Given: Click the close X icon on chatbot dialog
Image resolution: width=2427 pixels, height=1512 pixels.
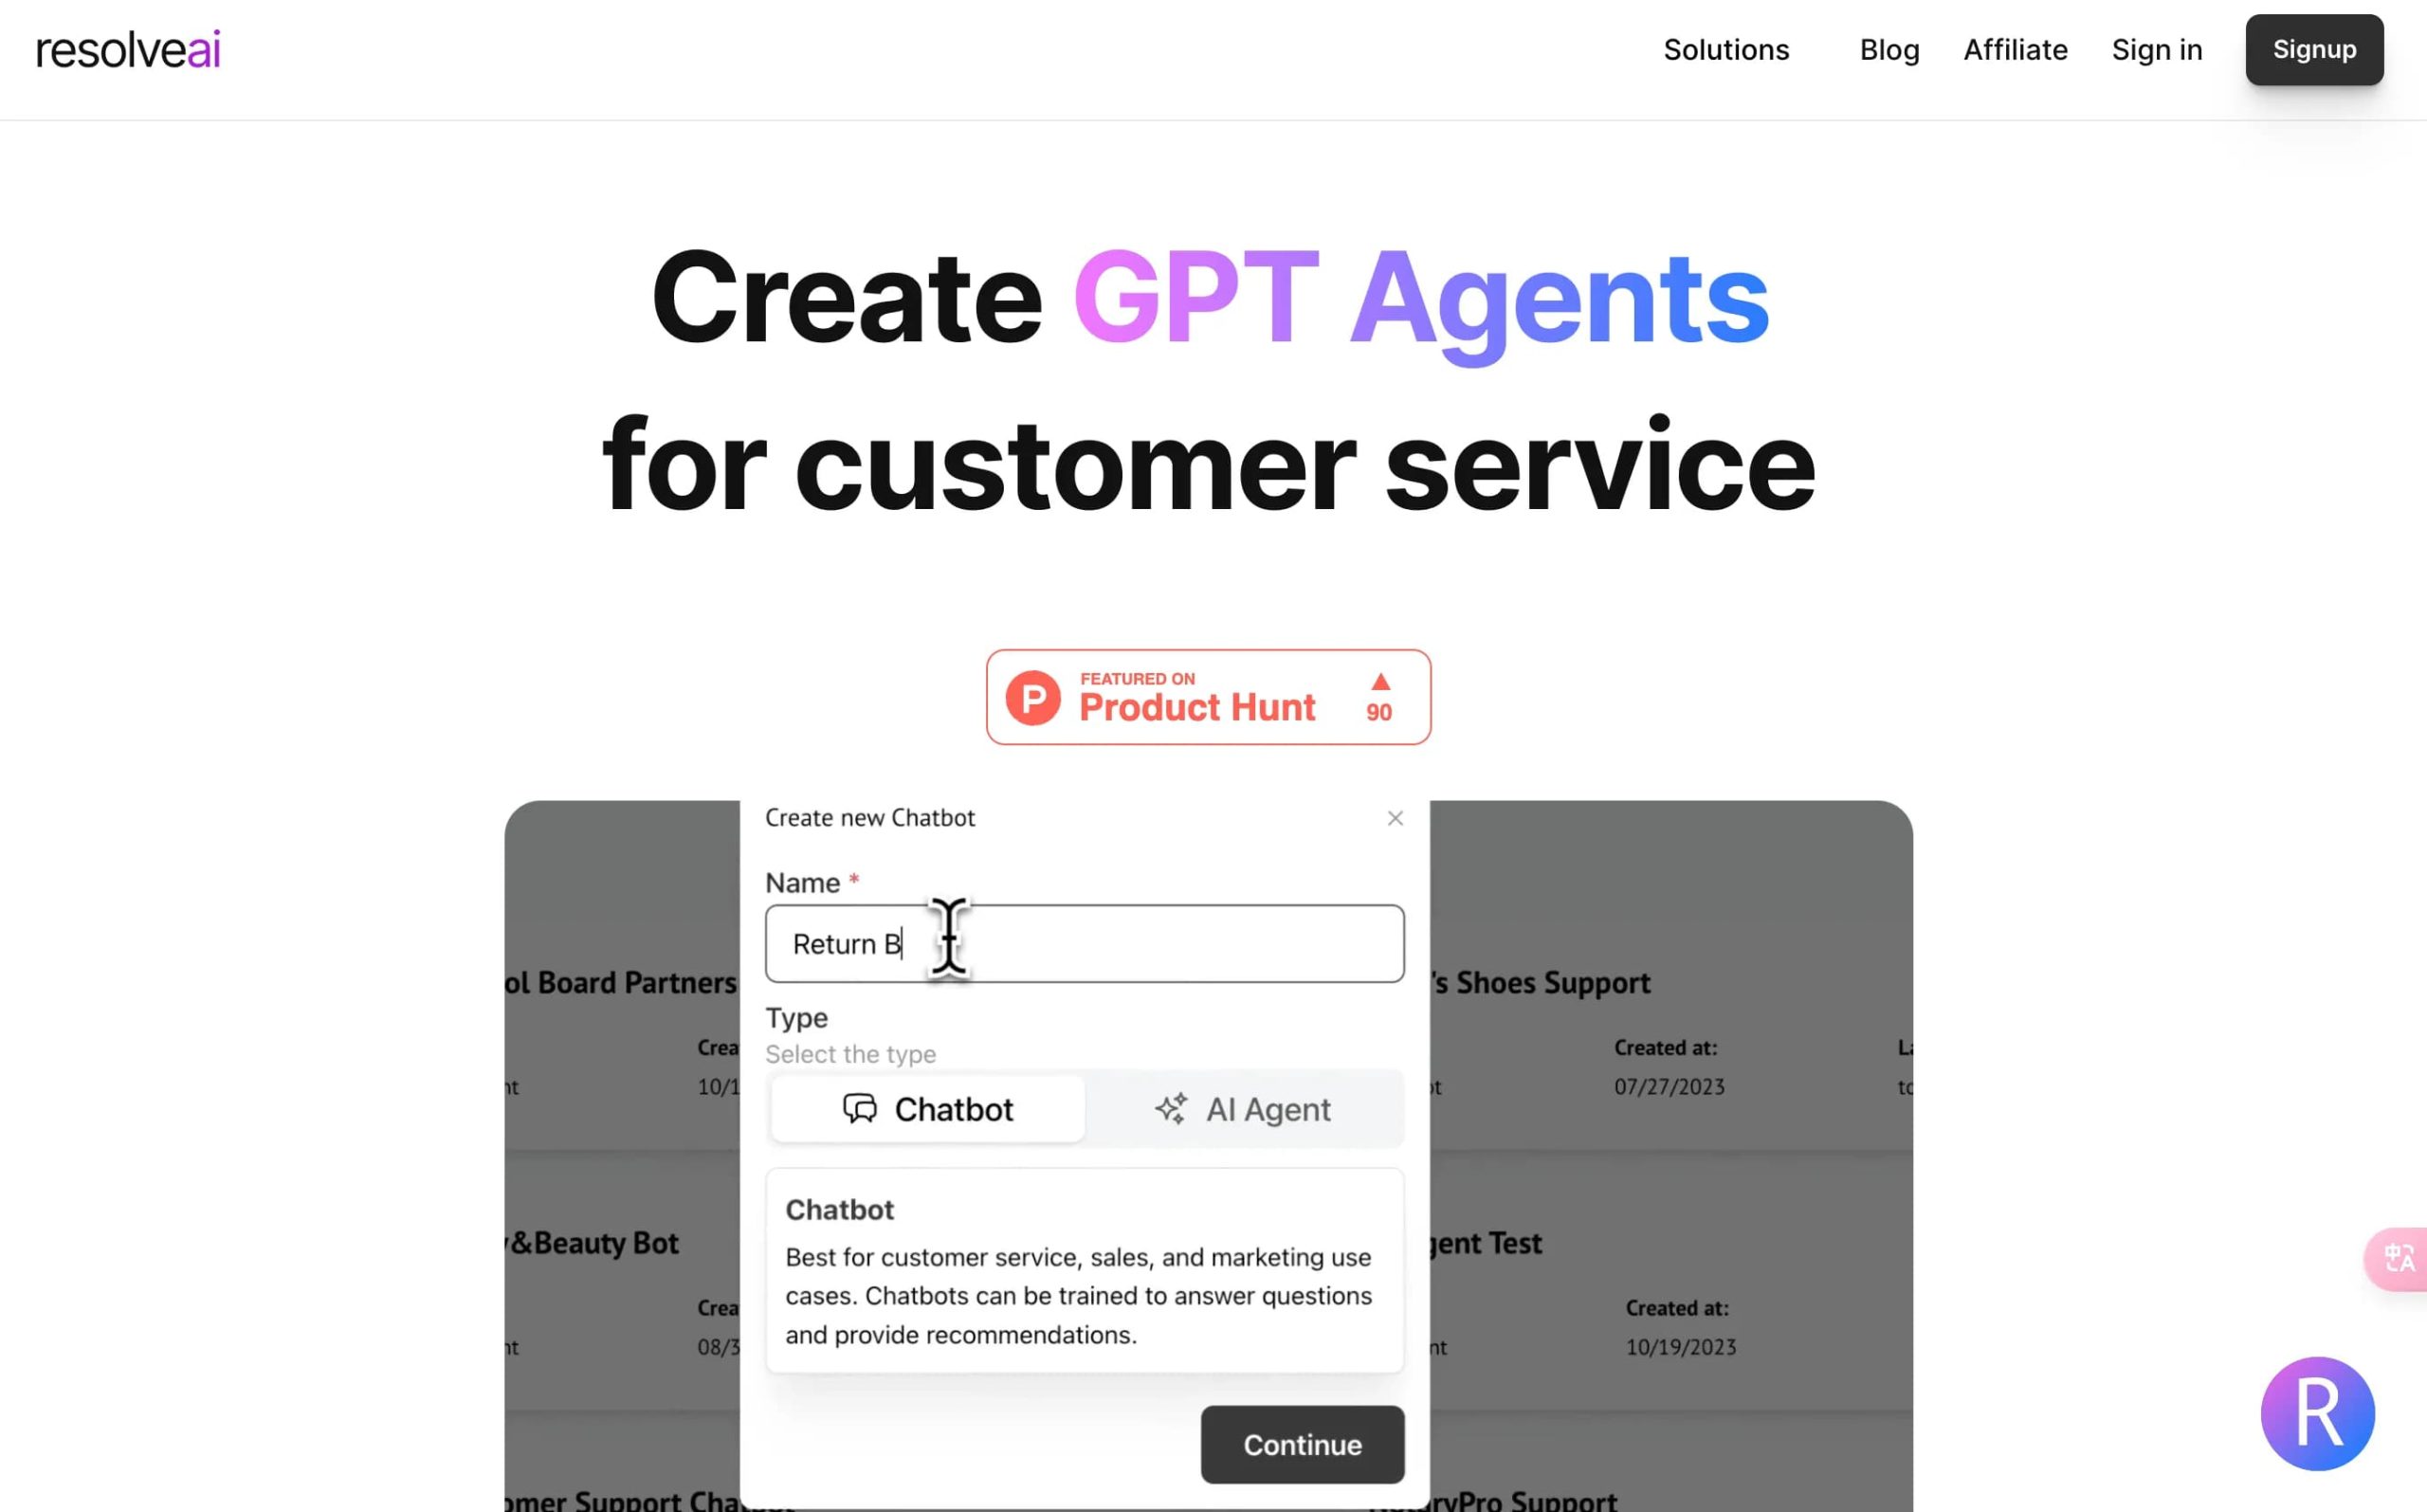Looking at the screenshot, I should [1394, 819].
